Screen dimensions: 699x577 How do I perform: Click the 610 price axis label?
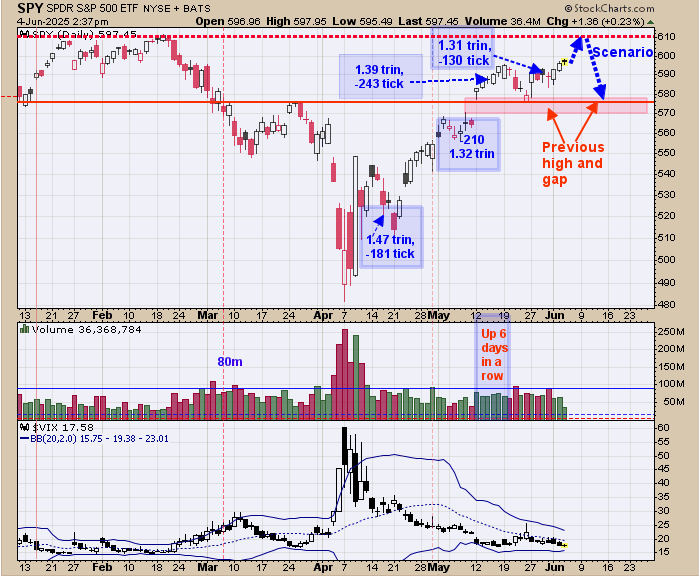666,37
